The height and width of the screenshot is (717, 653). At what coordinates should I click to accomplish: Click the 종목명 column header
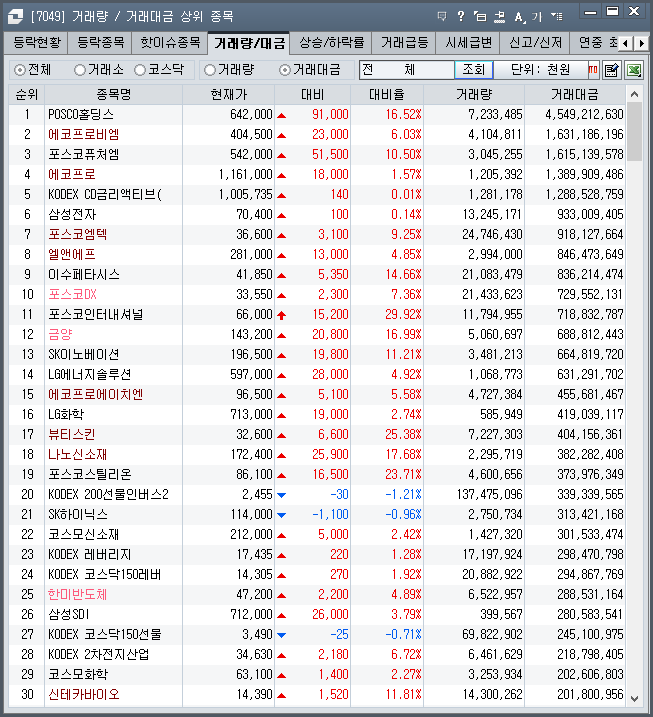(x=113, y=95)
